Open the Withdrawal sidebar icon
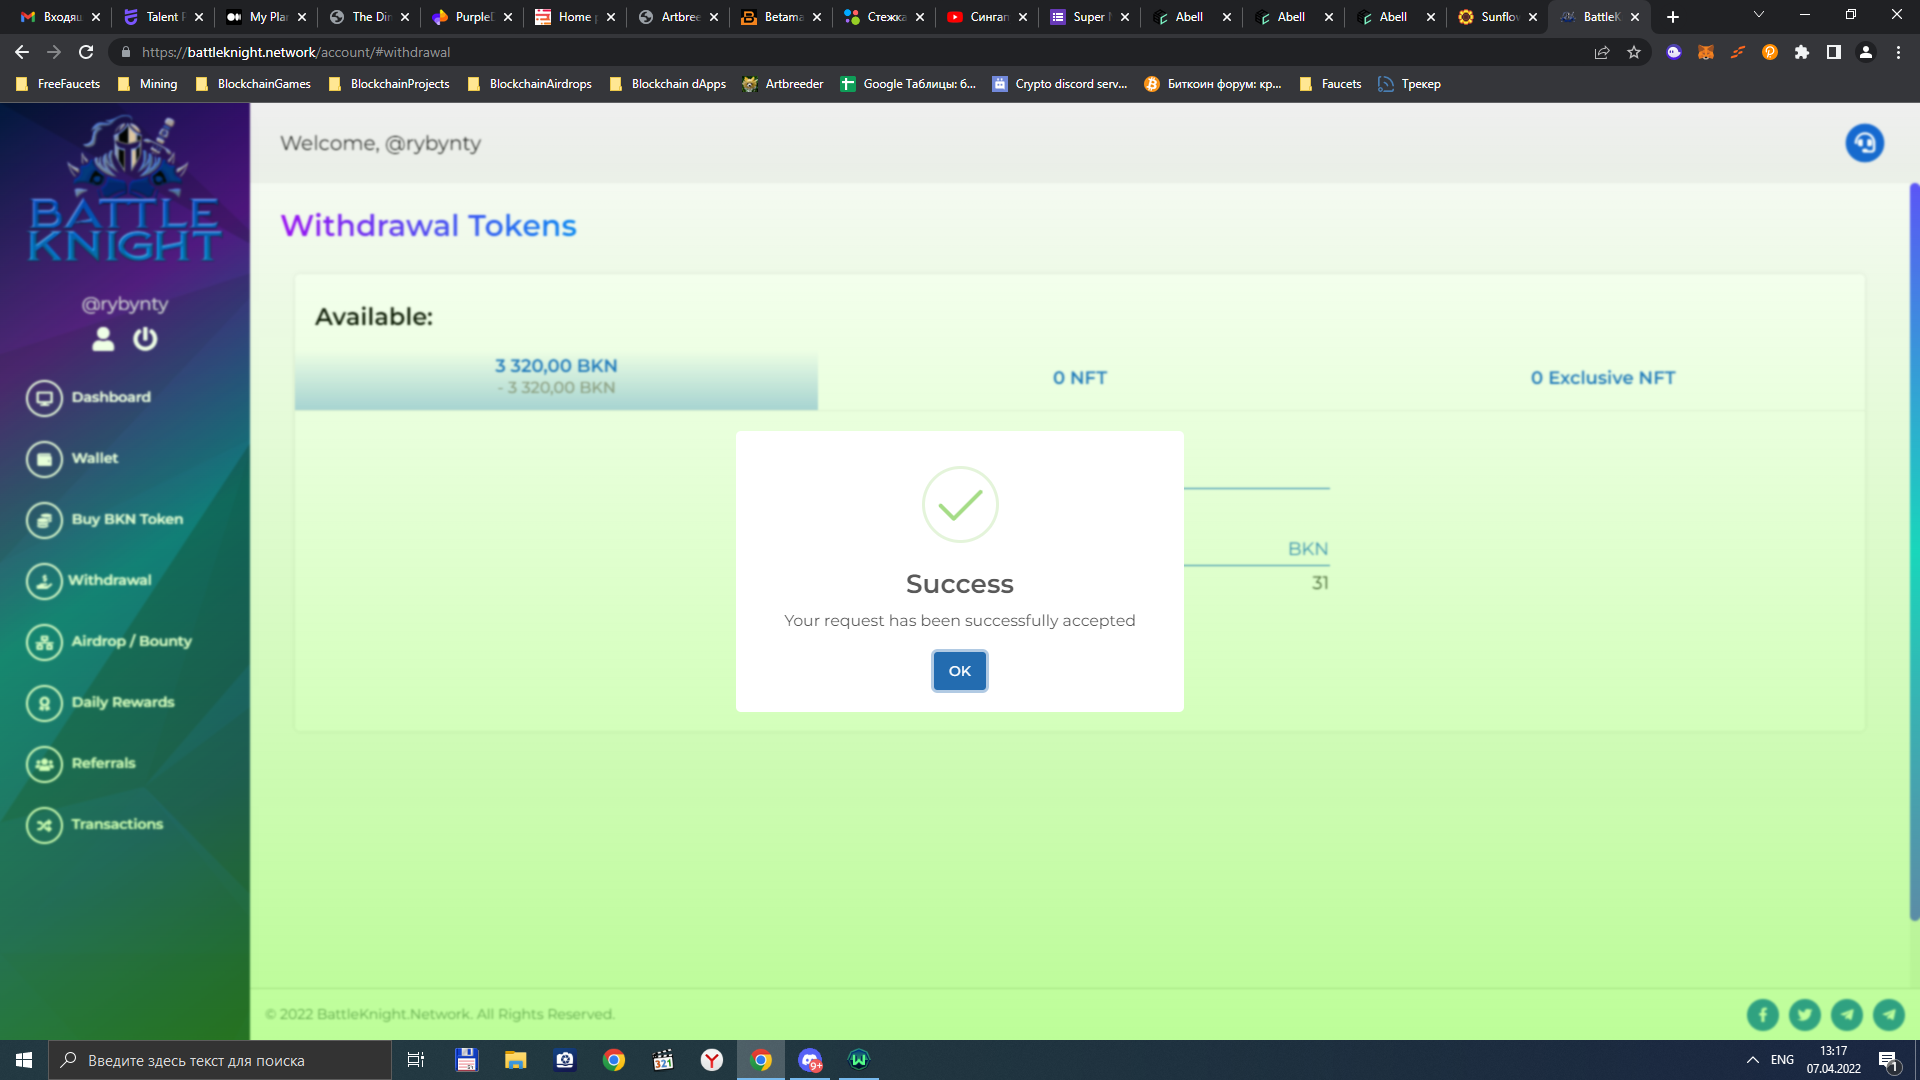1920x1080 pixels. coord(44,581)
